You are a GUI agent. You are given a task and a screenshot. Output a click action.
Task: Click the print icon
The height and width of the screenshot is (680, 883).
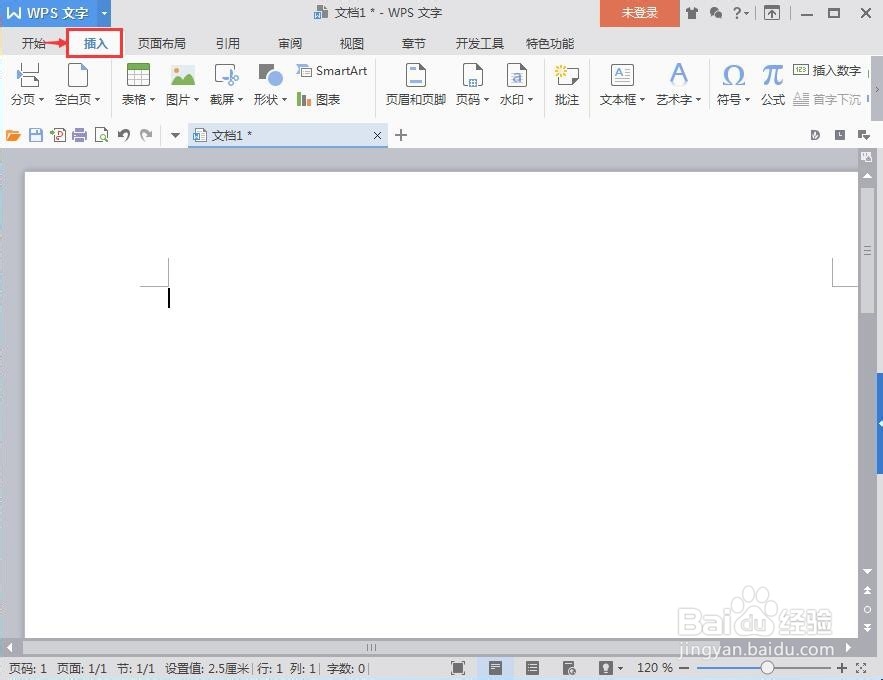(x=79, y=135)
